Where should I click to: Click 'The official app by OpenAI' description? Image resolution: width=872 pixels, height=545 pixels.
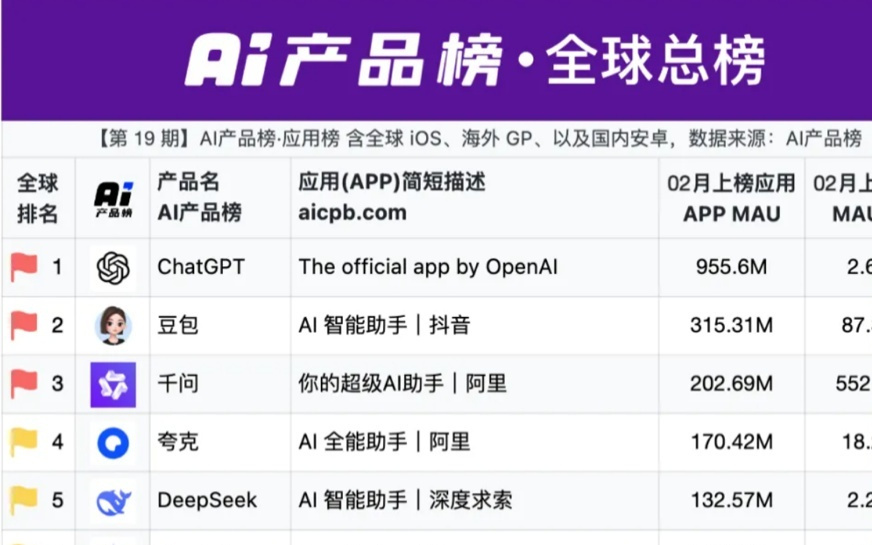point(428,267)
